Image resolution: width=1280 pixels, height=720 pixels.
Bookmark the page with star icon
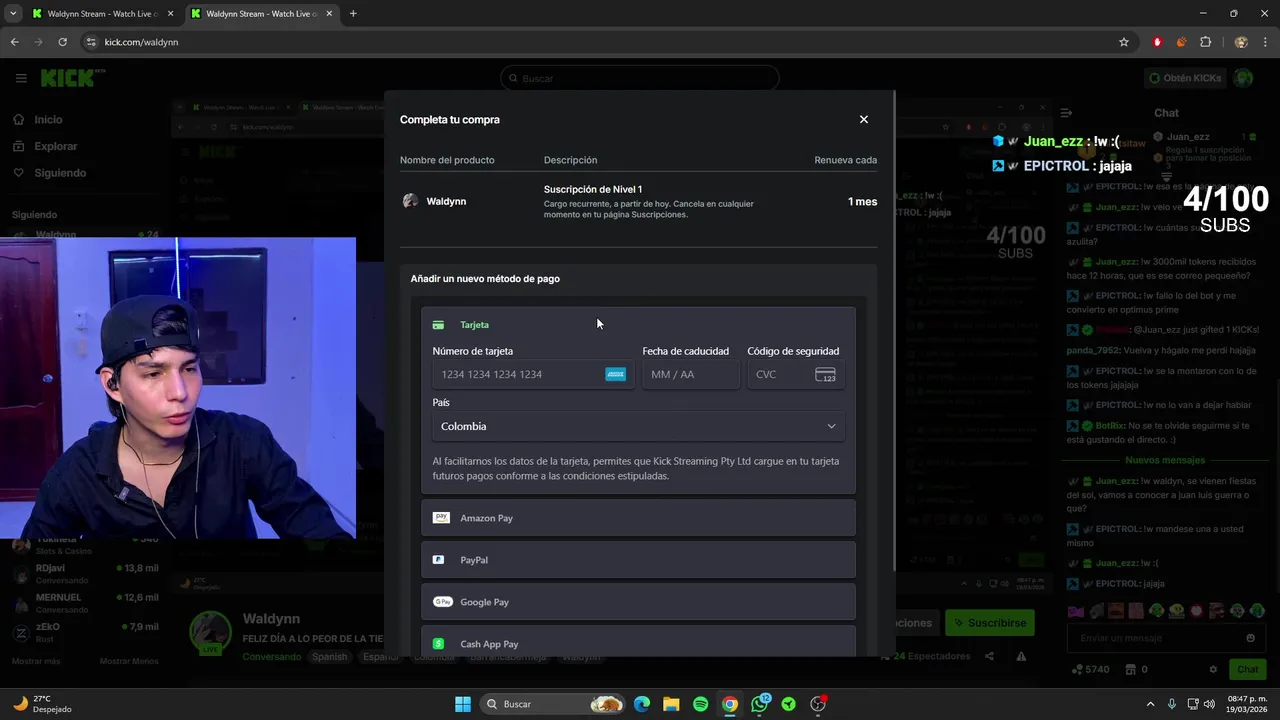(1124, 42)
